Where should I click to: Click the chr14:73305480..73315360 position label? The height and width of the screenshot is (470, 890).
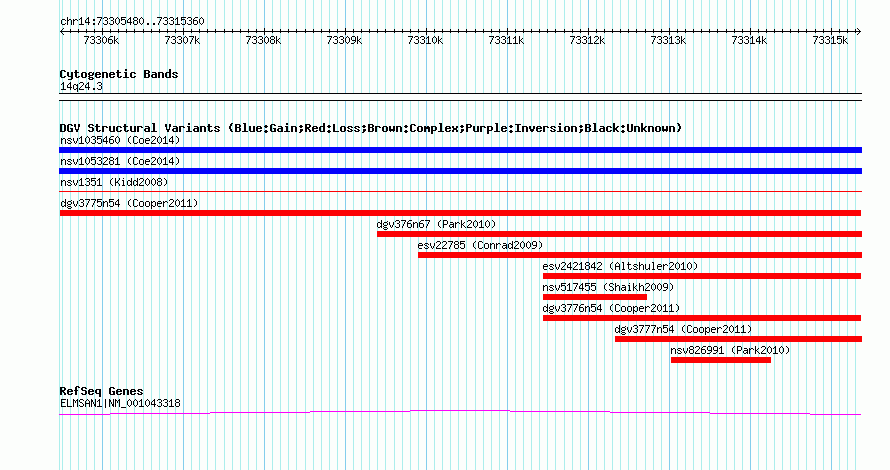coord(132,21)
